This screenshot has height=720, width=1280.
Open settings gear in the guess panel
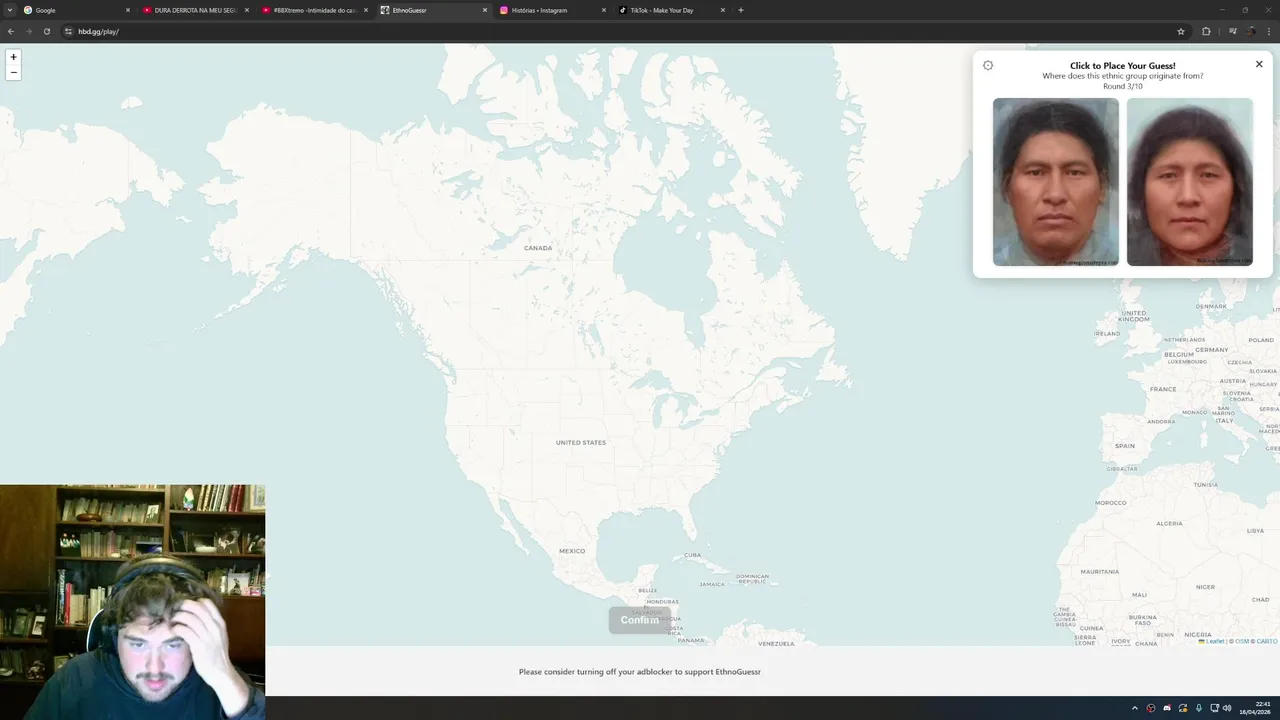(988, 65)
